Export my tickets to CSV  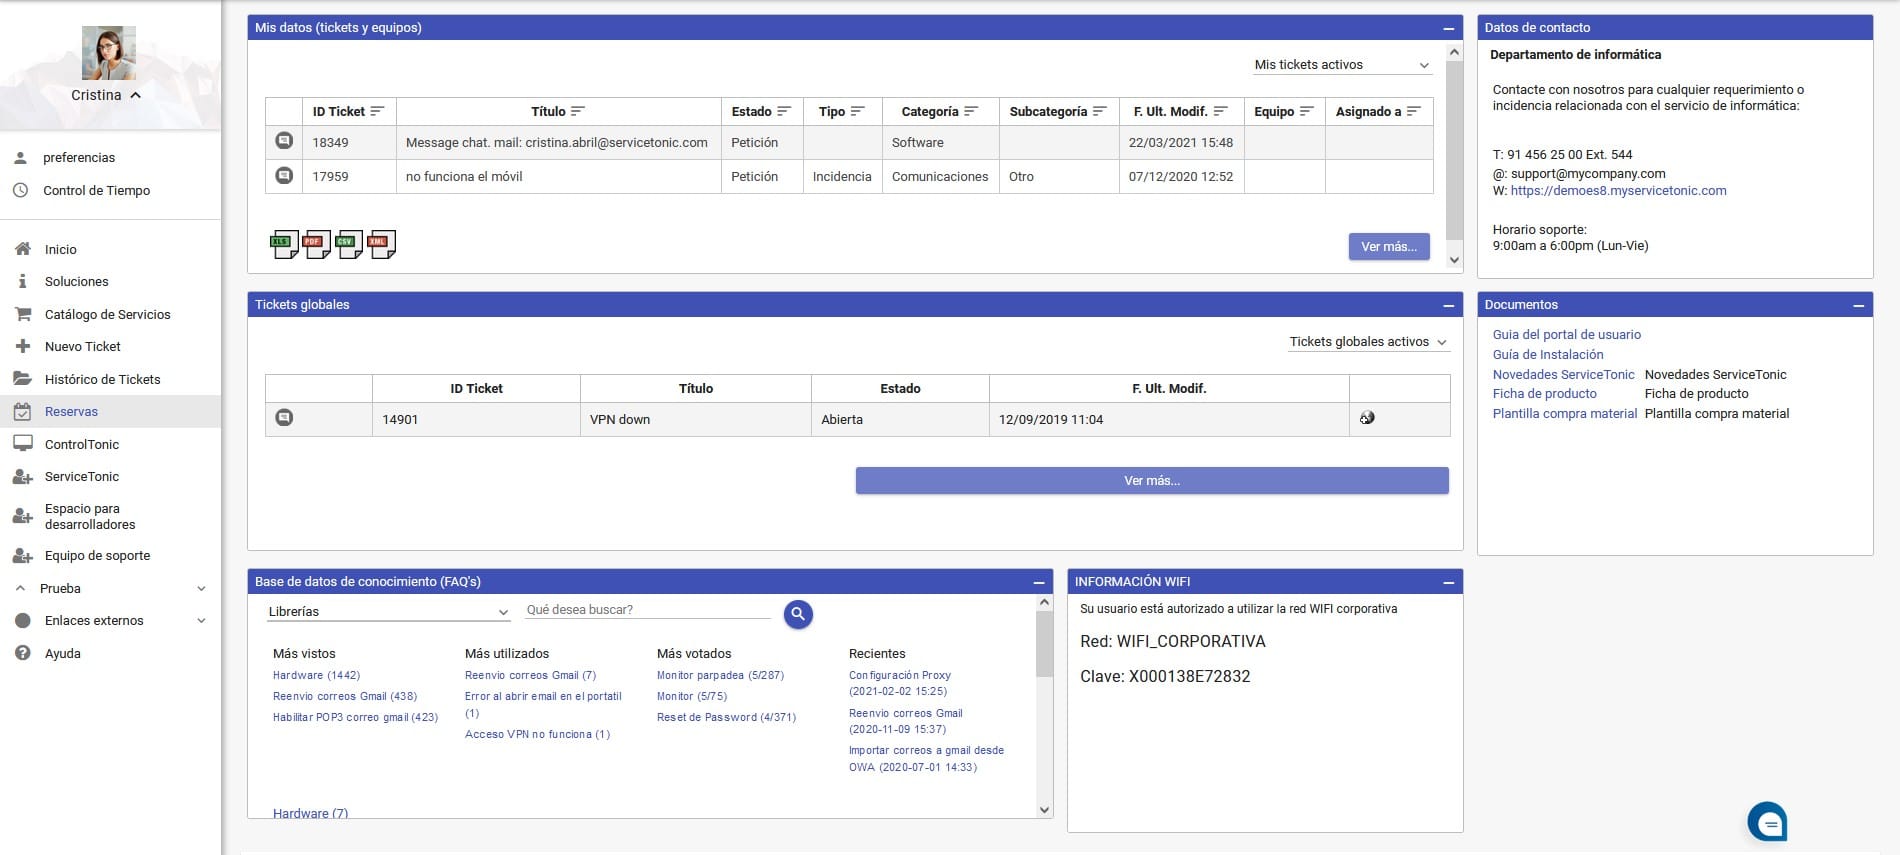click(349, 244)
